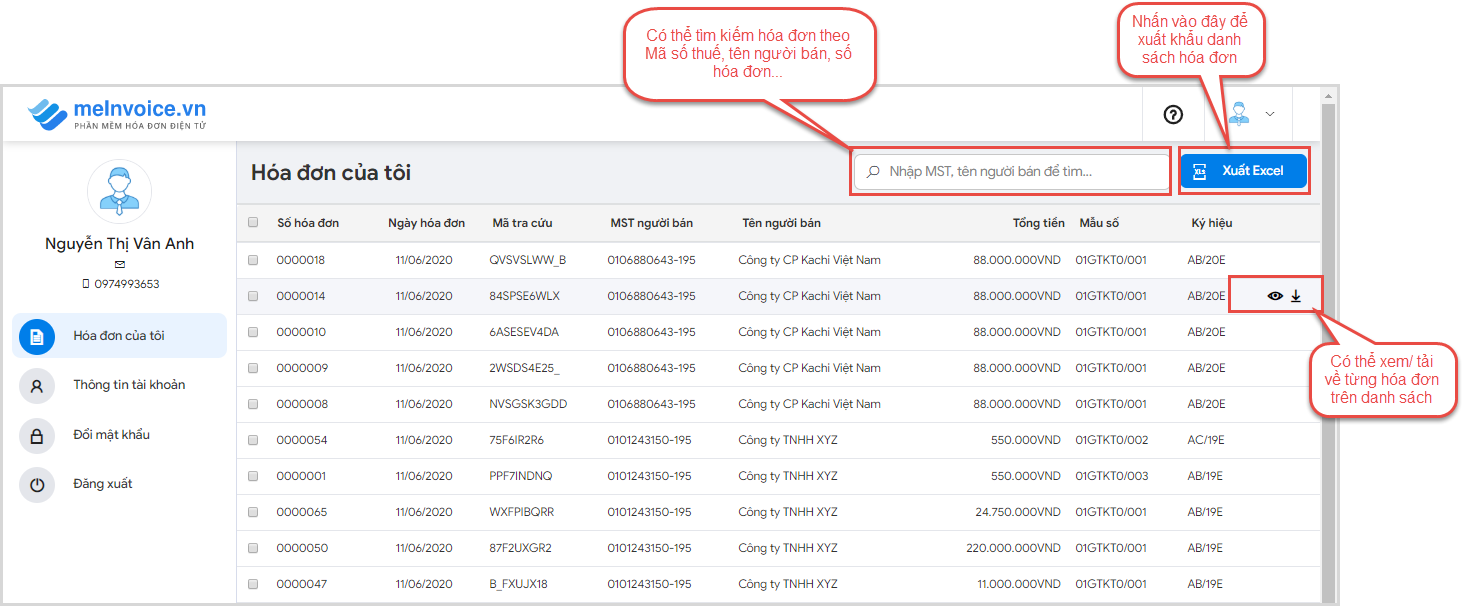The height and width of the screenshot is (606, 1464).
Task: Click the scrollbar up arrow
Action: point(1329,97)
